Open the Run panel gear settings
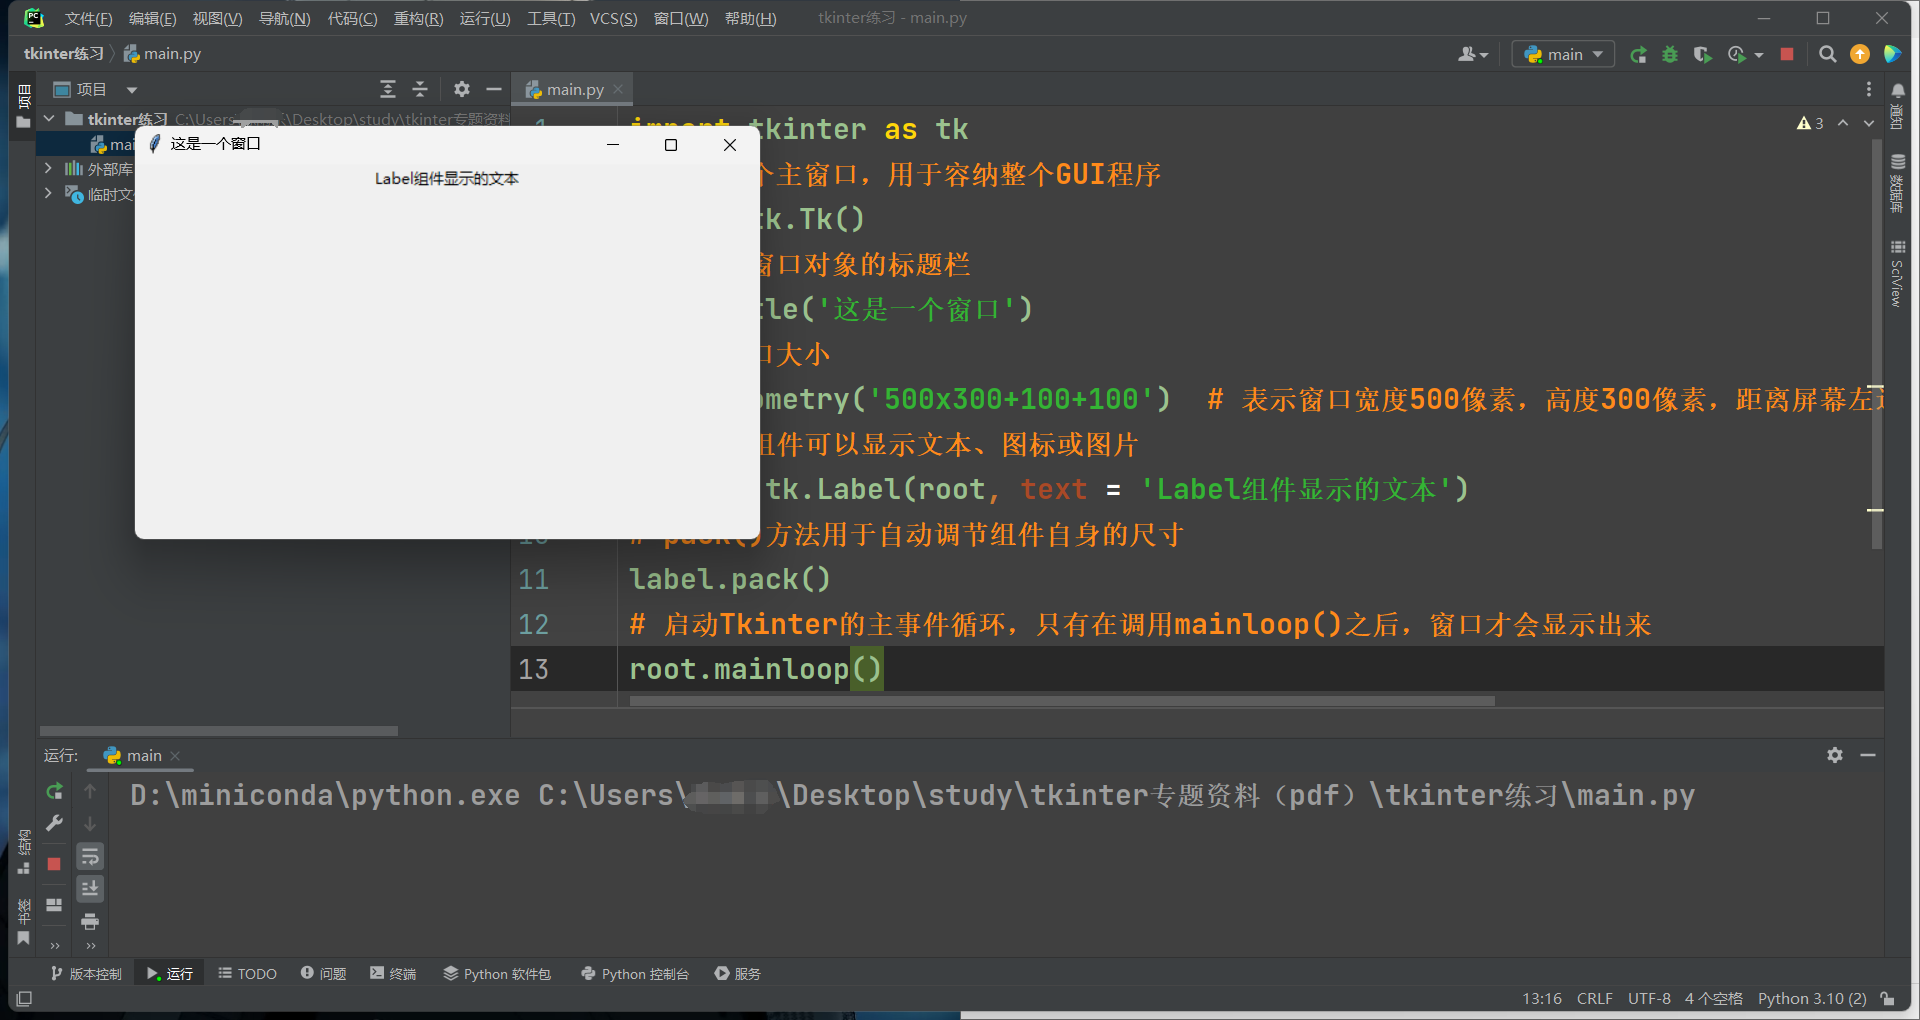 click(x=1835, y=756)
